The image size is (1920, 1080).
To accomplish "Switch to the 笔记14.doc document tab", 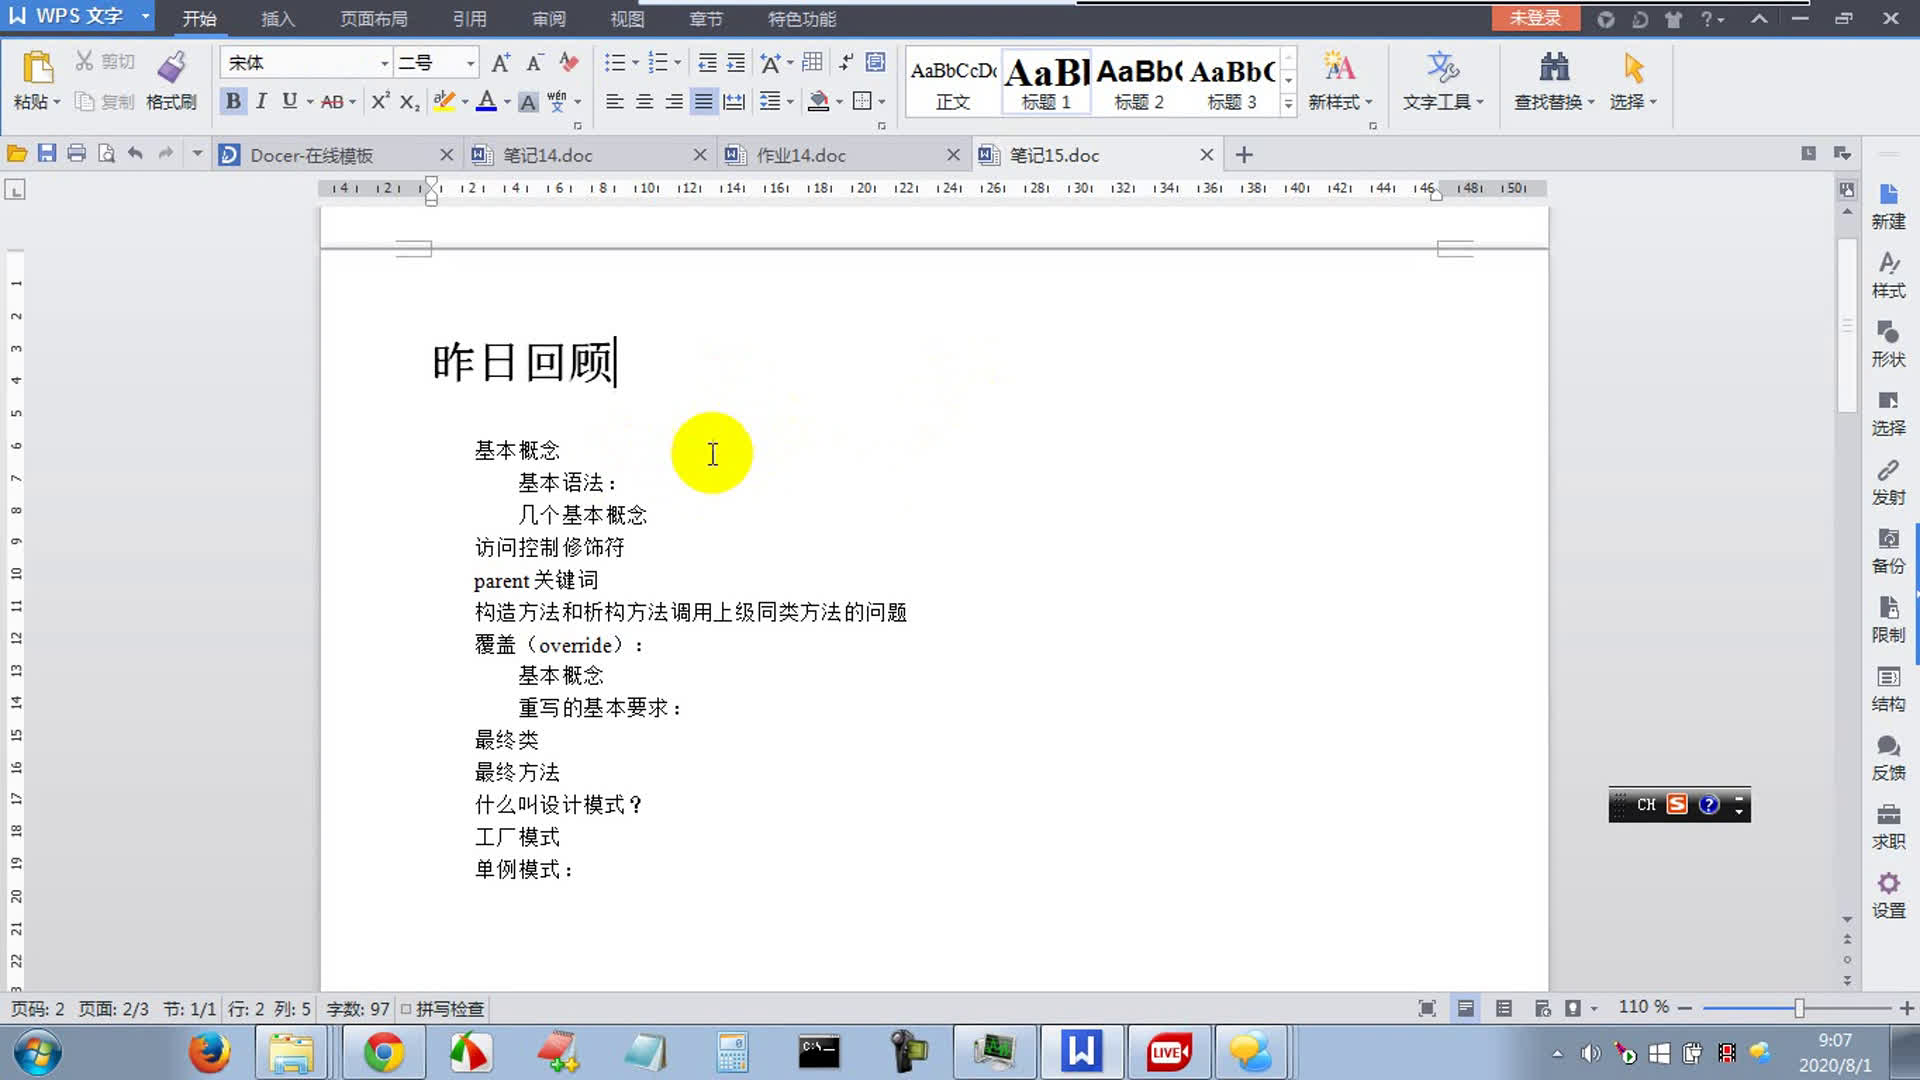I will coord(548,155).
